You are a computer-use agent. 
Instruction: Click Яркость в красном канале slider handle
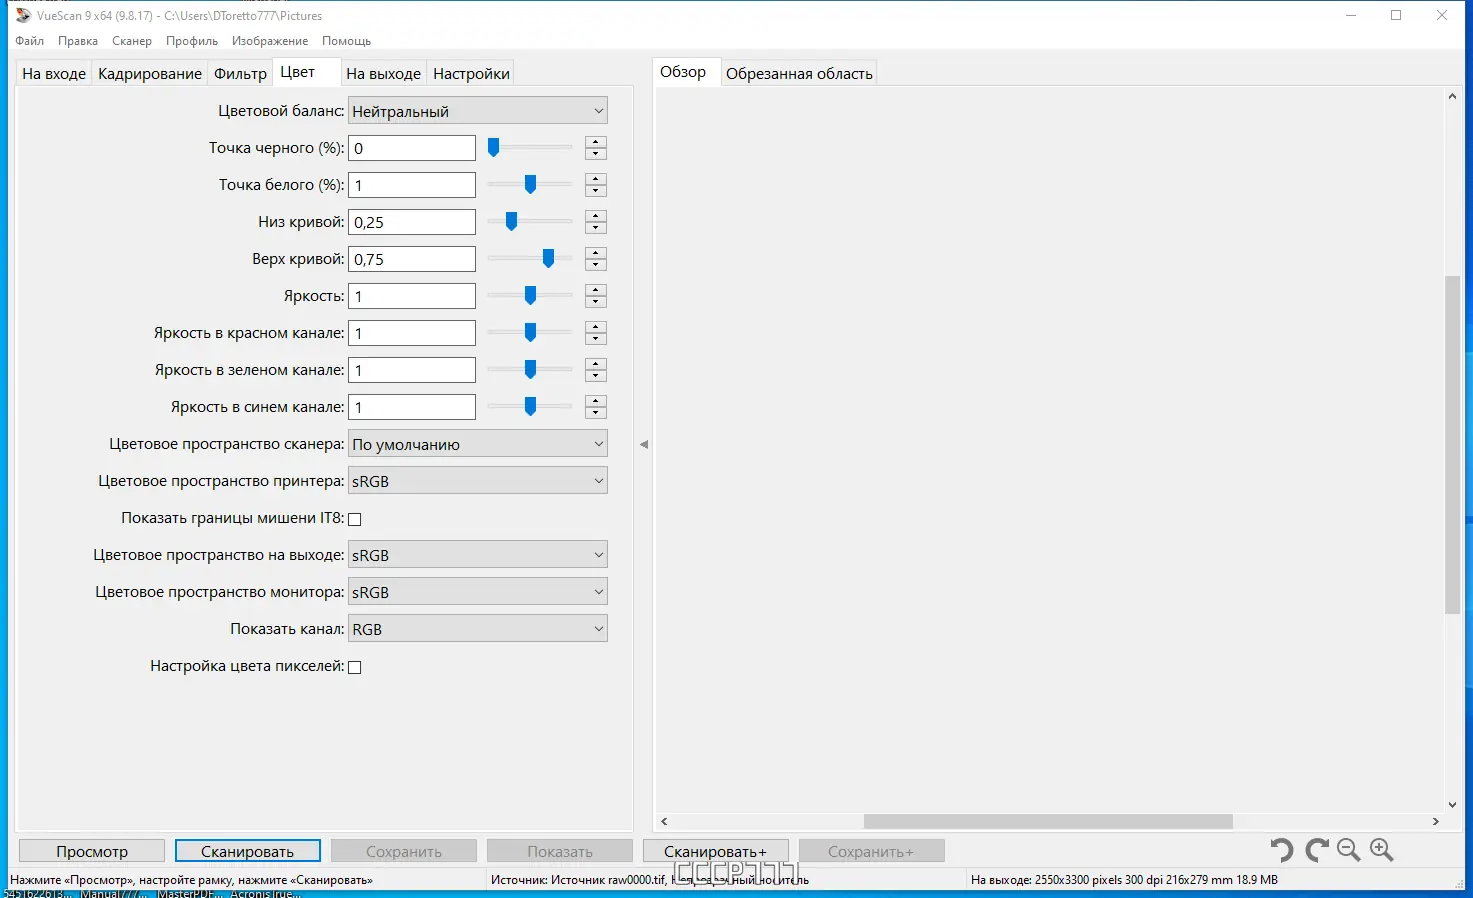[x=530, y=333]
